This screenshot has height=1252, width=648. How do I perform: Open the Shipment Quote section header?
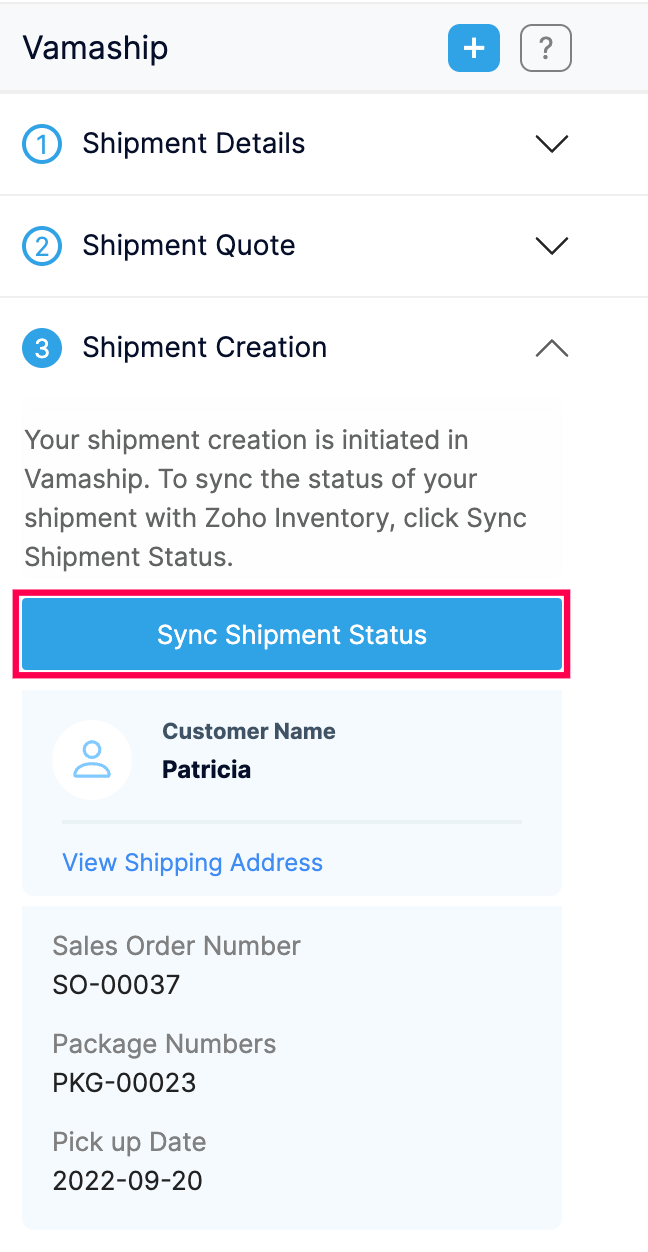(189, 246)
